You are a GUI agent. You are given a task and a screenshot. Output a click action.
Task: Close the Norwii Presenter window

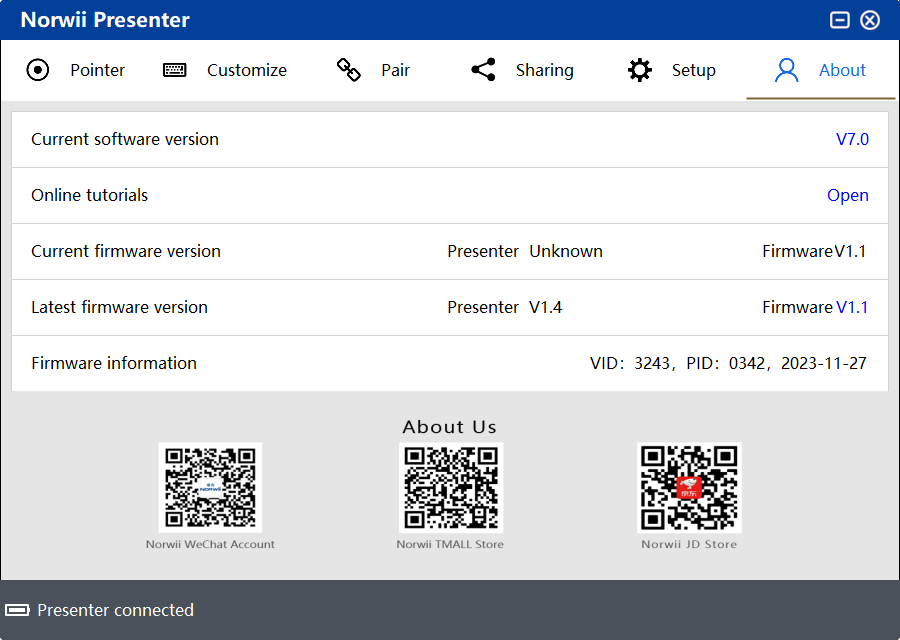870,20
